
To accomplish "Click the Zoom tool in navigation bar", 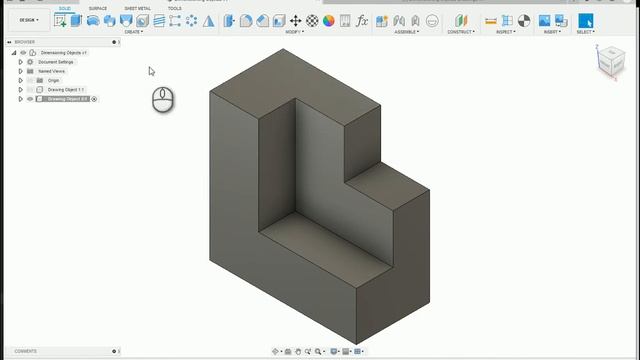I will pyautogui.click(x=308, y=351).
